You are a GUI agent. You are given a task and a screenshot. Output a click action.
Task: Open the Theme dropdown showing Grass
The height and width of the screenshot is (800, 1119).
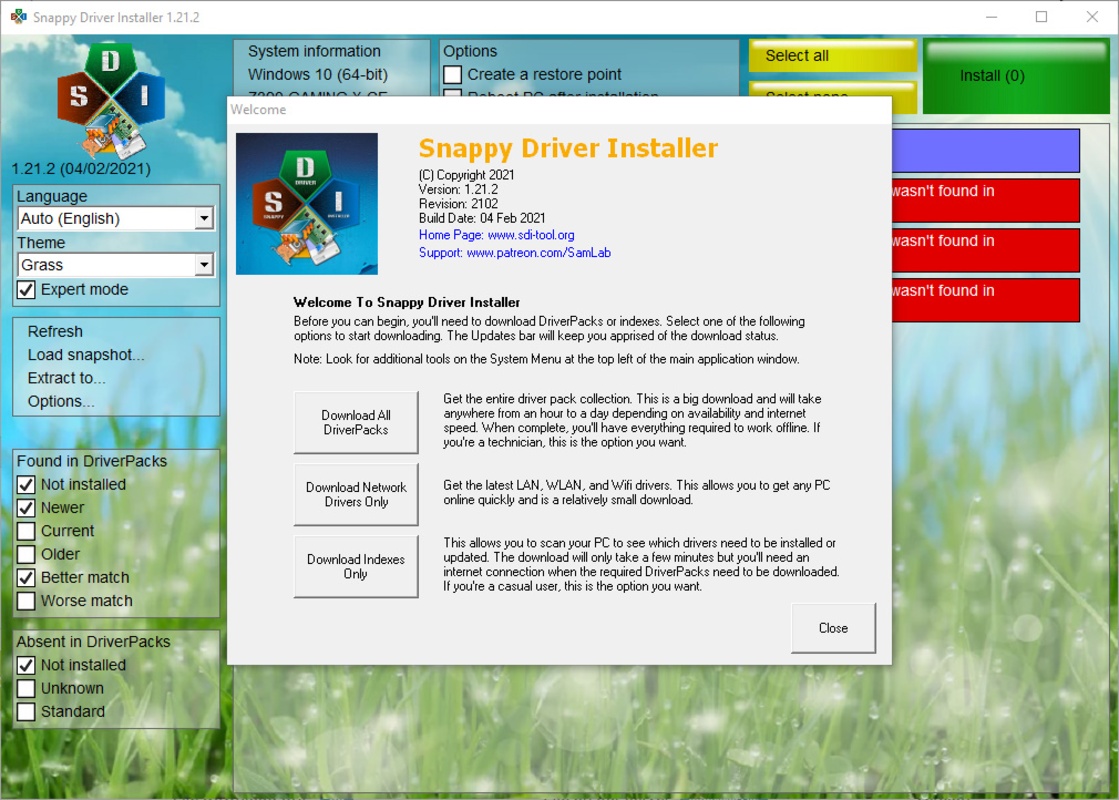[206, 264]
